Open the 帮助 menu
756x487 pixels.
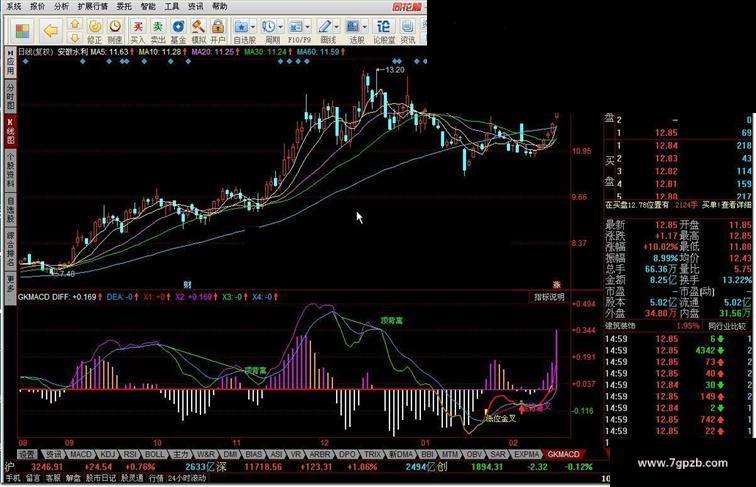click(219, 6)
